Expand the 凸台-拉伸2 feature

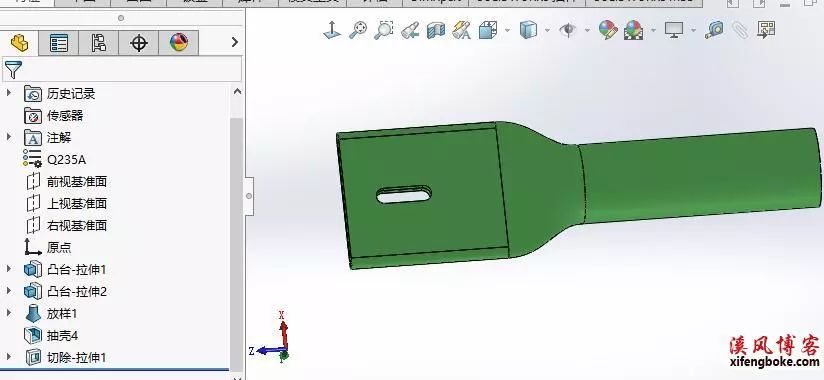tap(8, 291)
